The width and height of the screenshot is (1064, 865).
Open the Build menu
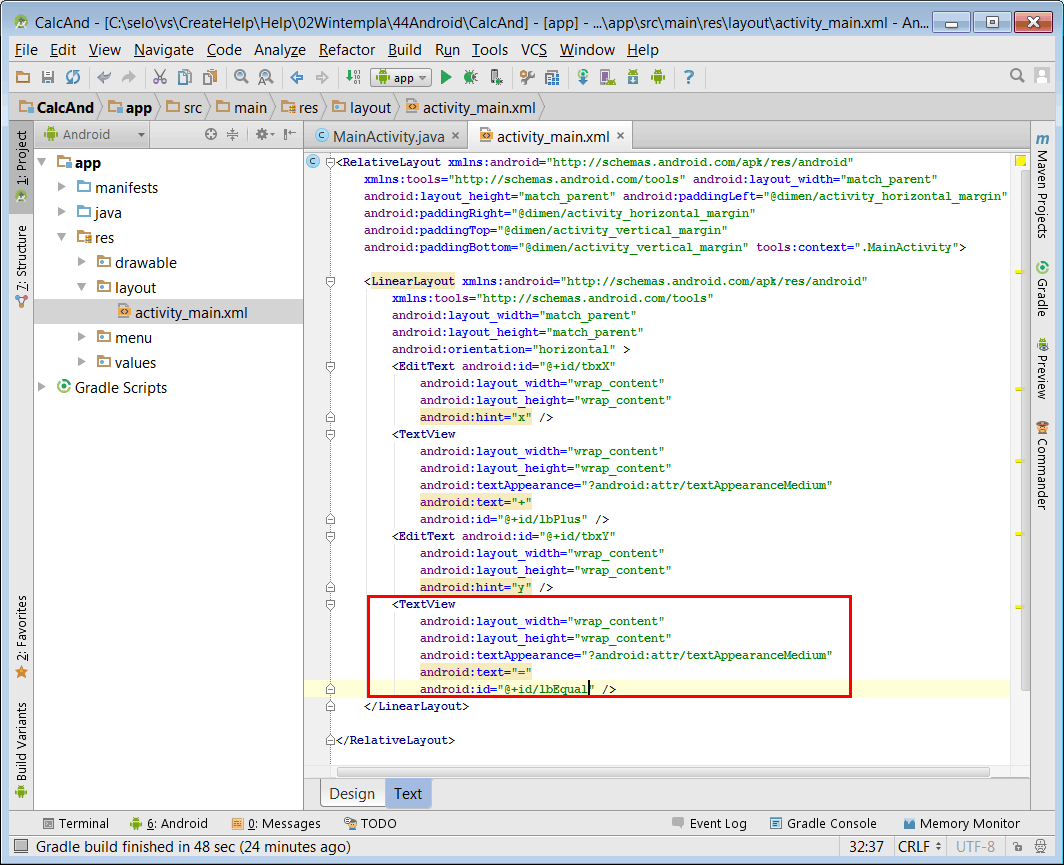pyautogui.click(x=404, y=50)
